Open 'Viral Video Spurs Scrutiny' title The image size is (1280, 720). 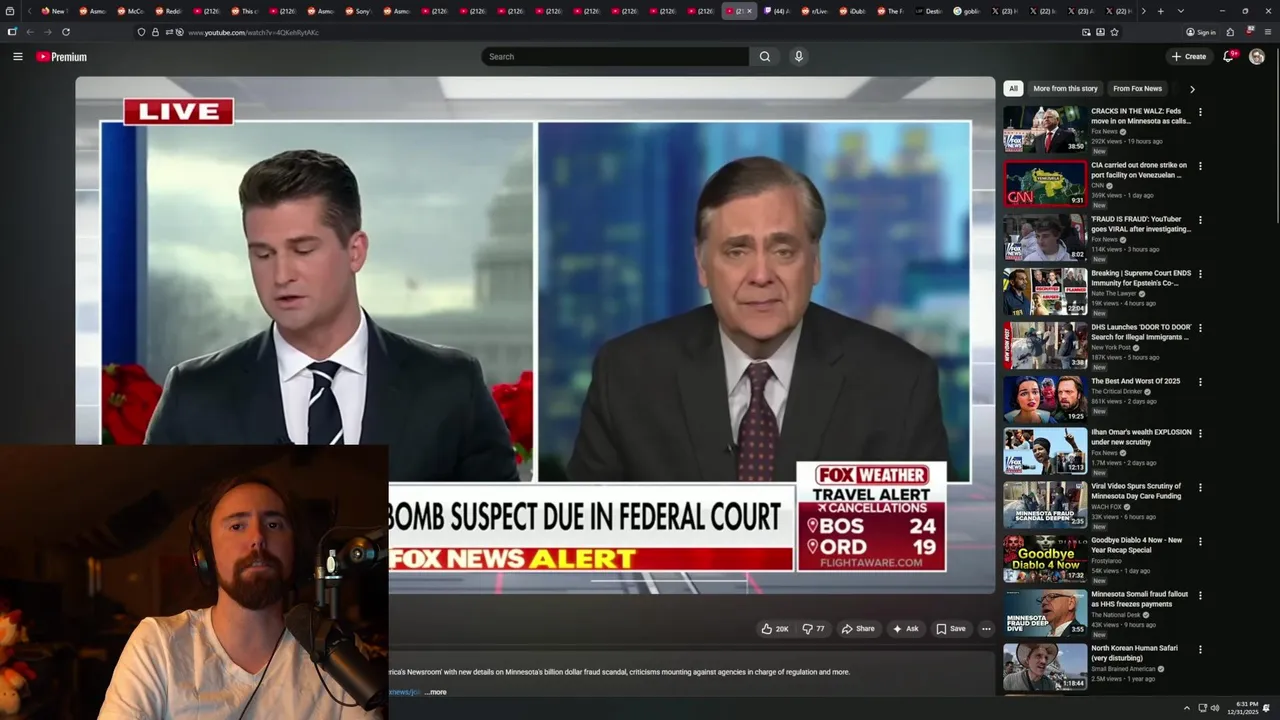pos(1136,491)
